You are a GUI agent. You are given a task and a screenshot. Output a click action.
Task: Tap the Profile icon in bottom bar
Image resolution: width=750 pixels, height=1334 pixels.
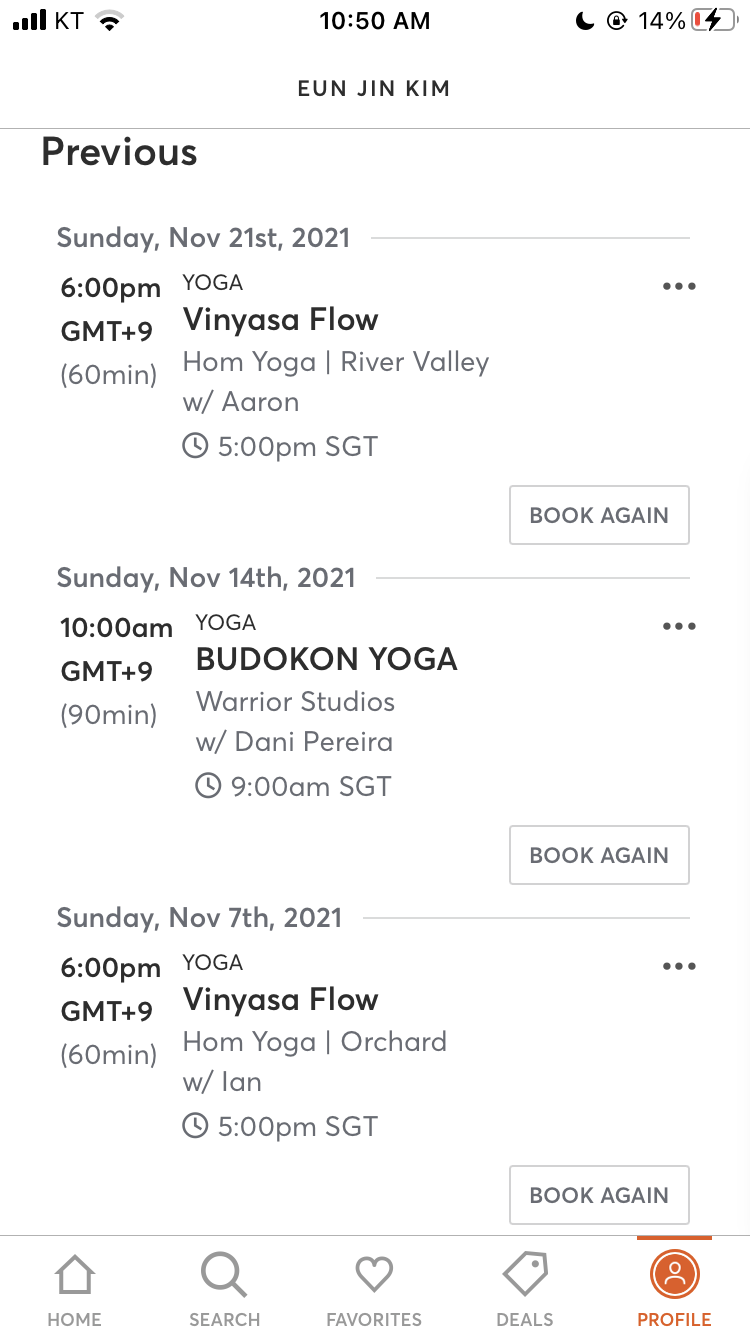coord(674,1275)
